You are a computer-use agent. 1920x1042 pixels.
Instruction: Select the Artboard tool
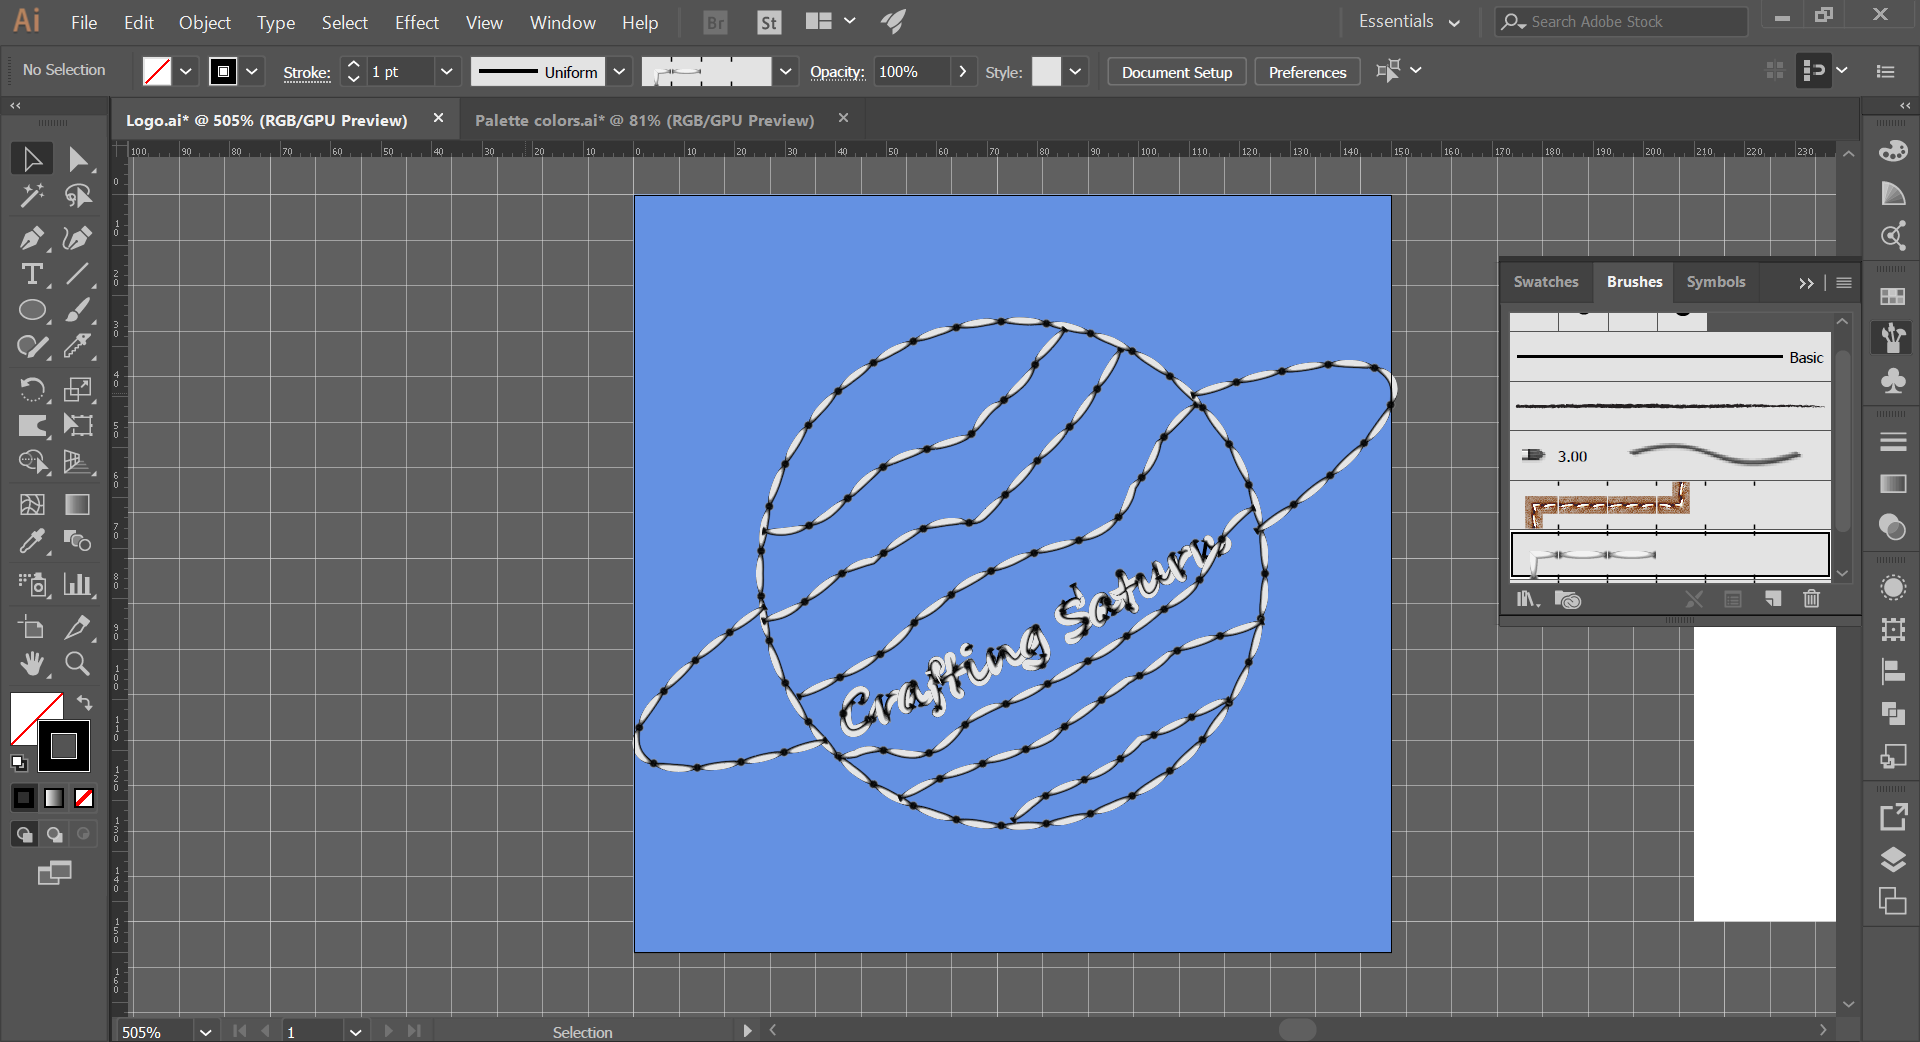click(x=32, y=627)
